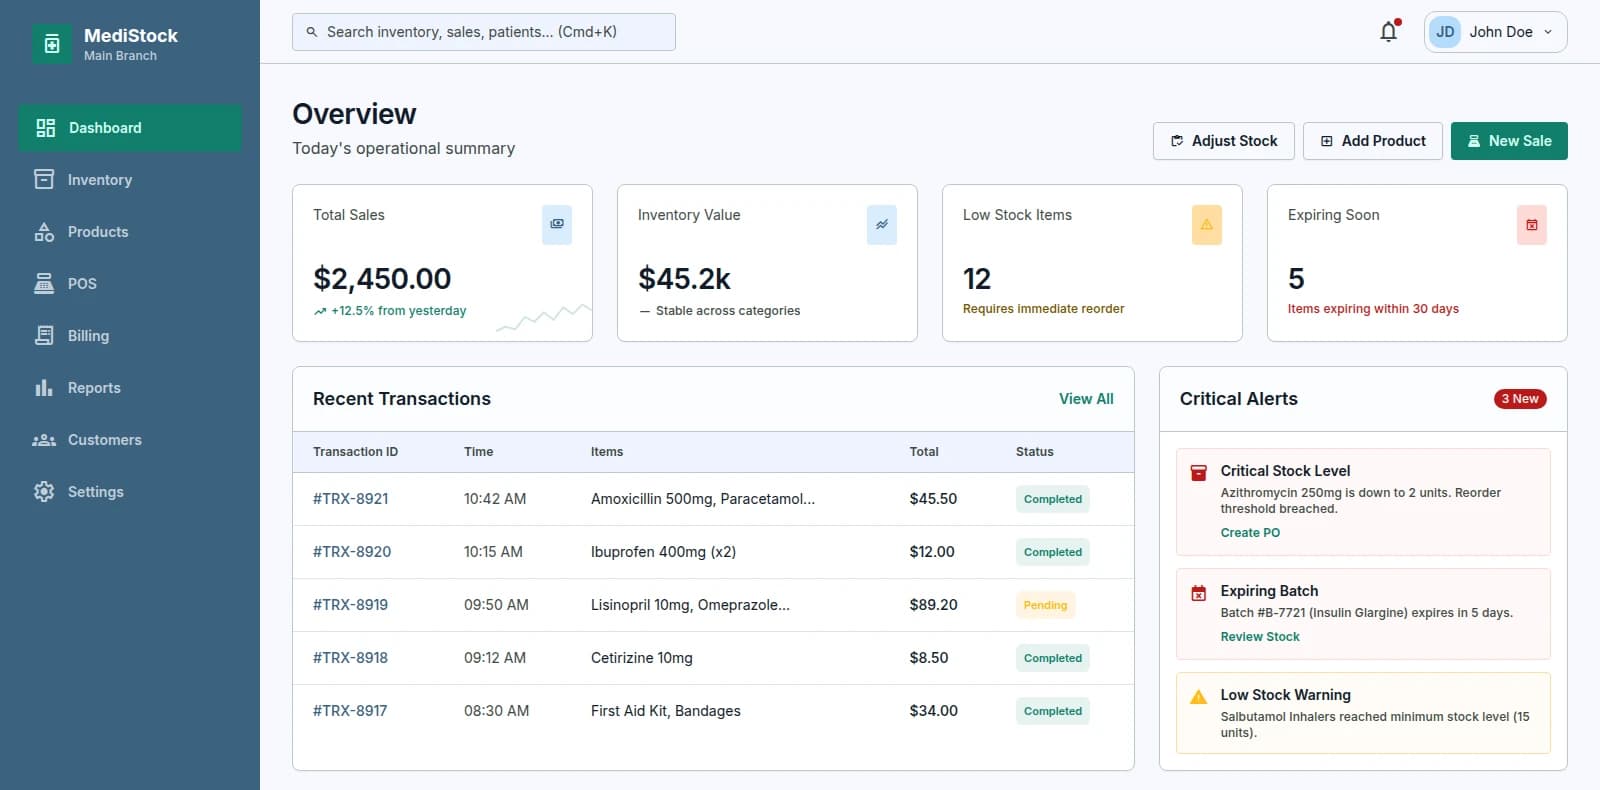The width and height of the screenshot is (1600, 790).
Task: Click the Adjust Stock button
Action: click(x=1224, y=141)
